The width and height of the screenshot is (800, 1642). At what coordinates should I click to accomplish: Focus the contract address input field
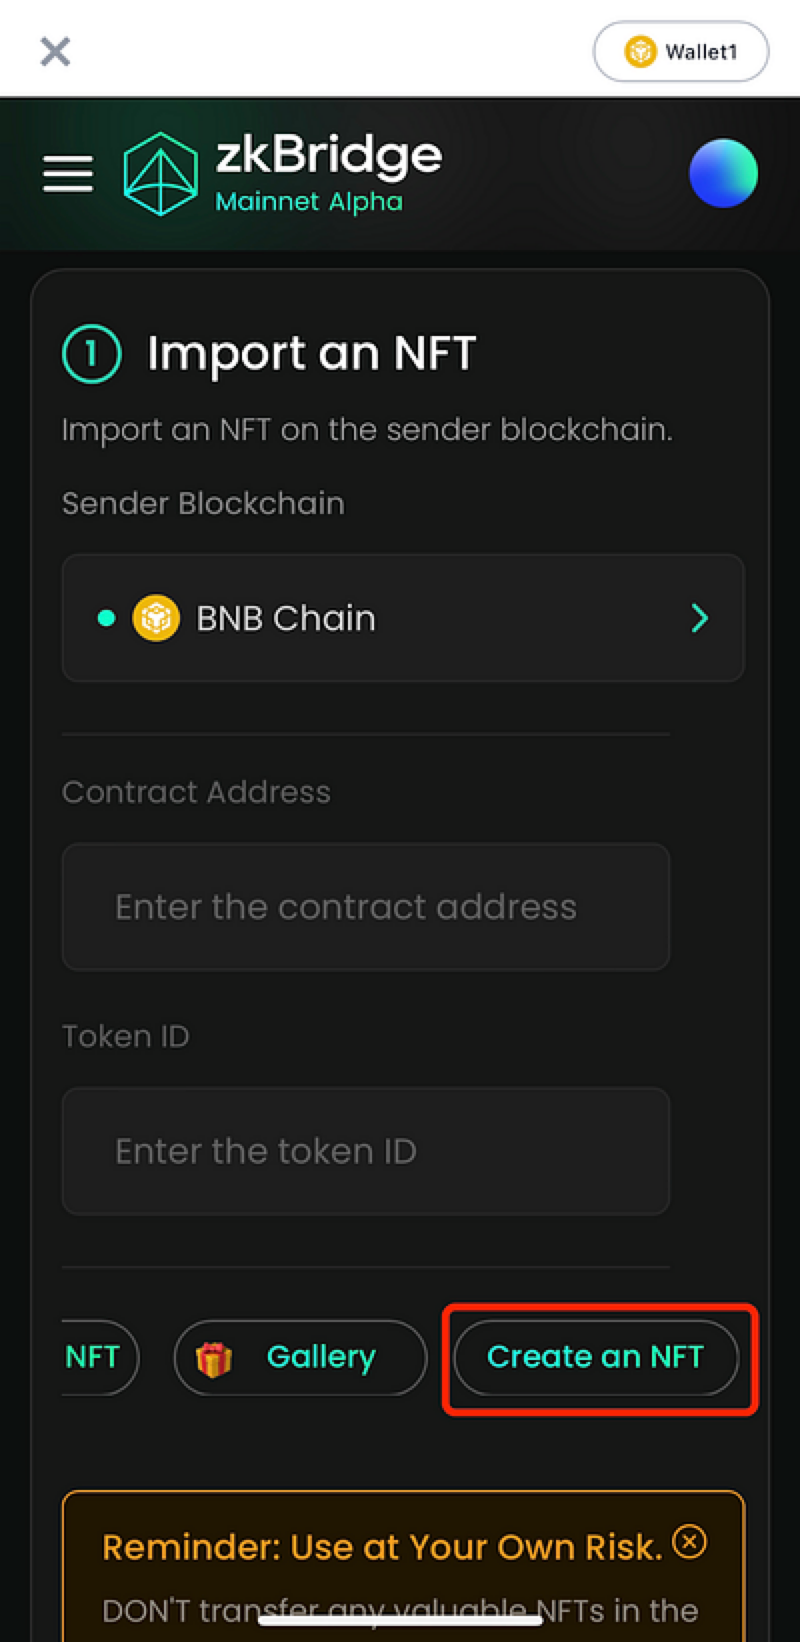click(x=366, y=907)
